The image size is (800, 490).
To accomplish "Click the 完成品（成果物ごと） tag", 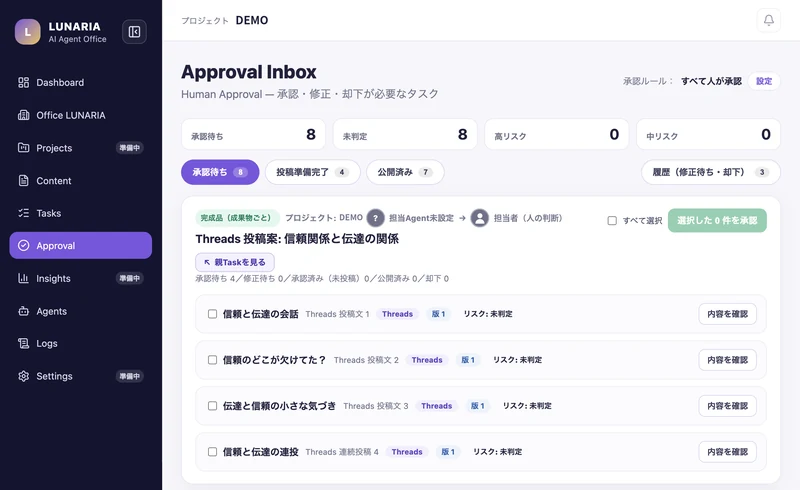I will (x=237, y=218).
